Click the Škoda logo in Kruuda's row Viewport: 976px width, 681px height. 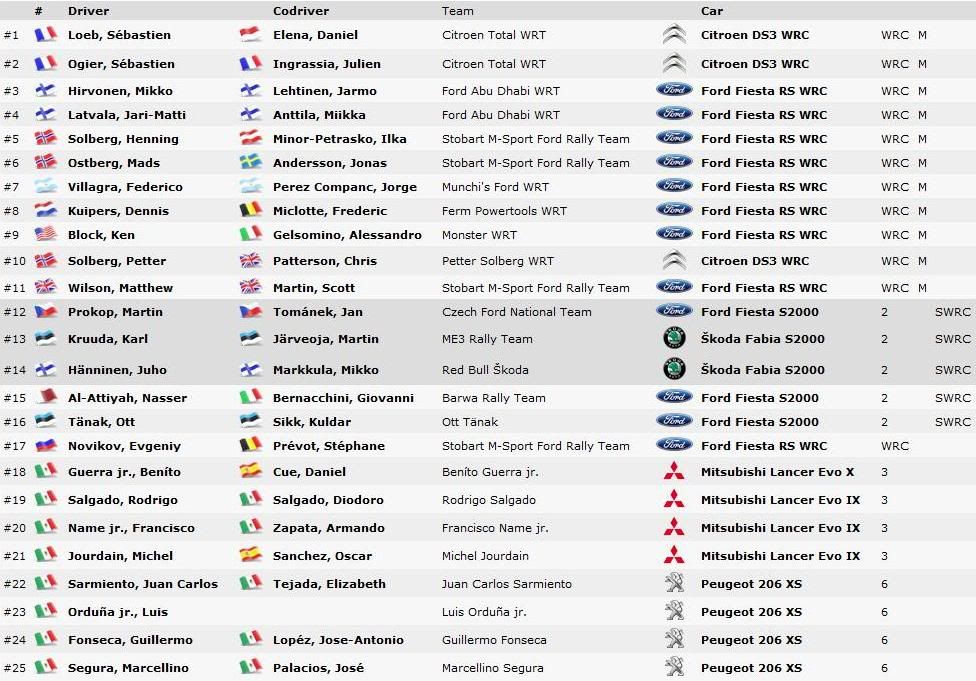[674, 339]
